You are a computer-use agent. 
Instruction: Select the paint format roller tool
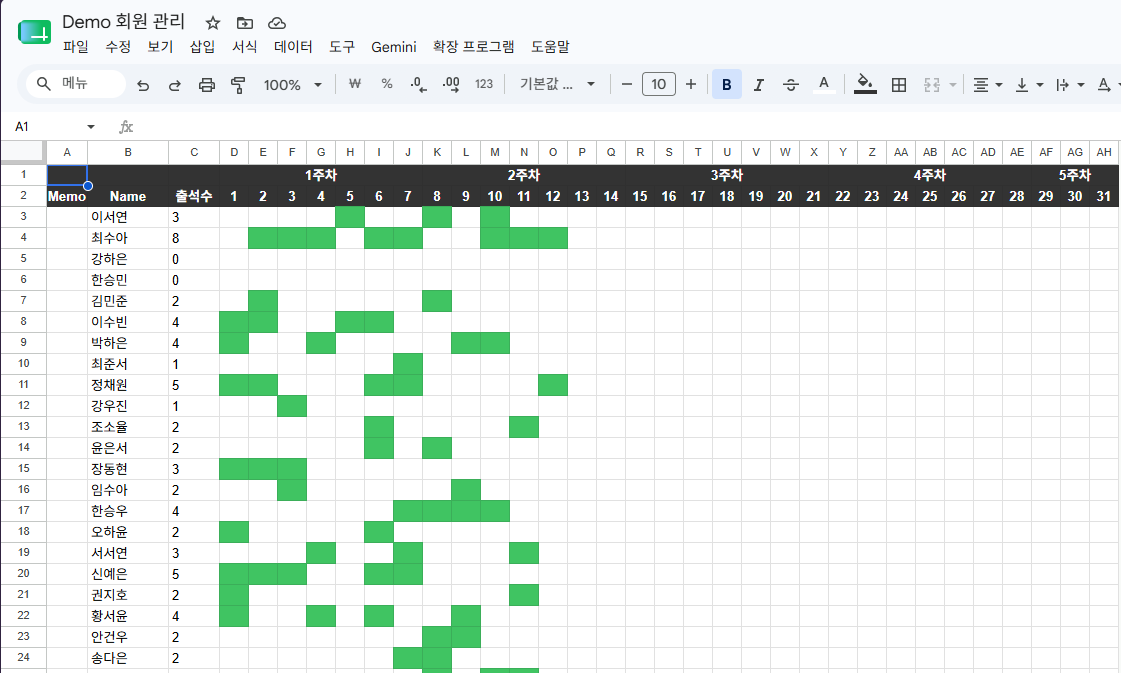pos(238,85)
